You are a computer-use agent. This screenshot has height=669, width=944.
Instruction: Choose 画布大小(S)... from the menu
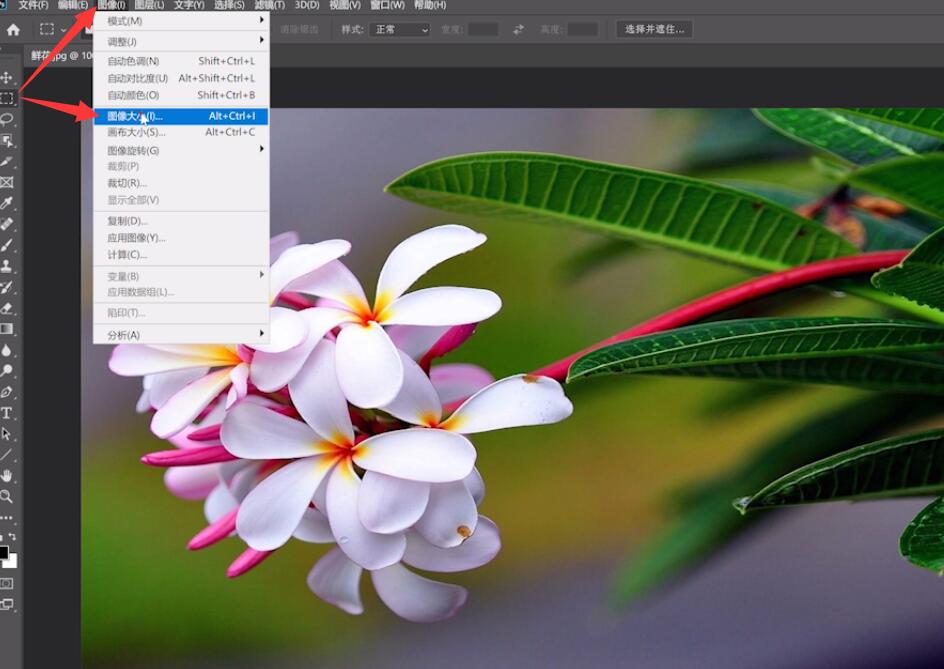point(181,132)
